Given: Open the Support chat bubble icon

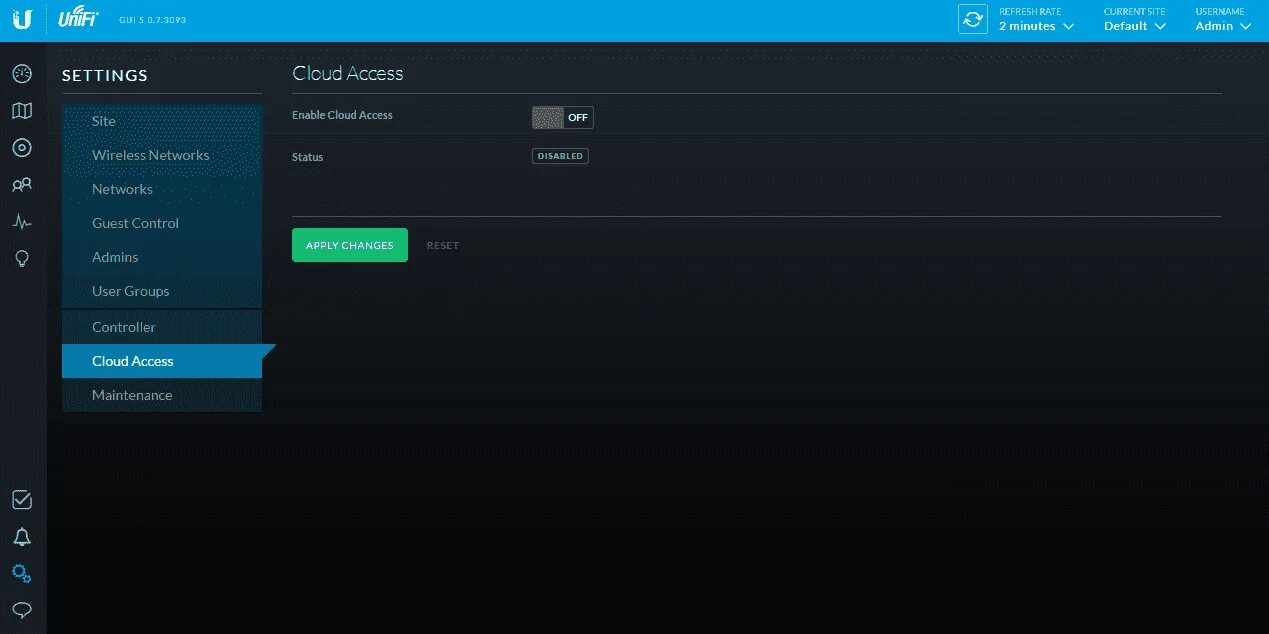Looking at the screenshot, I should (x=22, y=610).
